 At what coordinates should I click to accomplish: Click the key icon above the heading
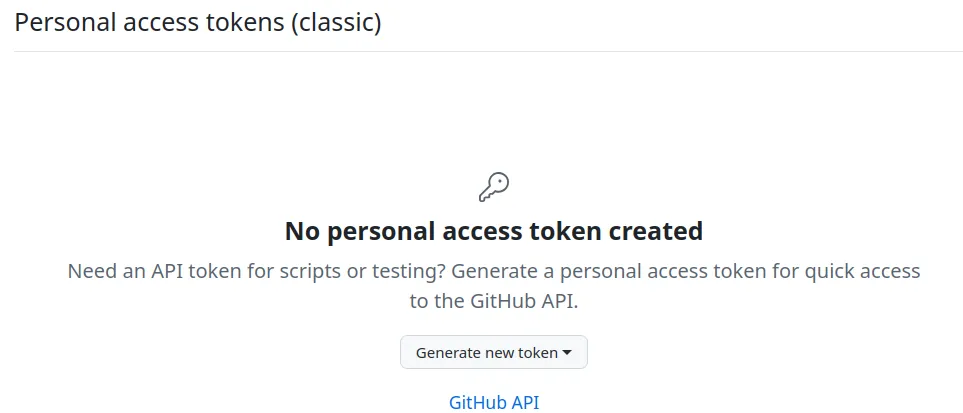click(494, 186)
